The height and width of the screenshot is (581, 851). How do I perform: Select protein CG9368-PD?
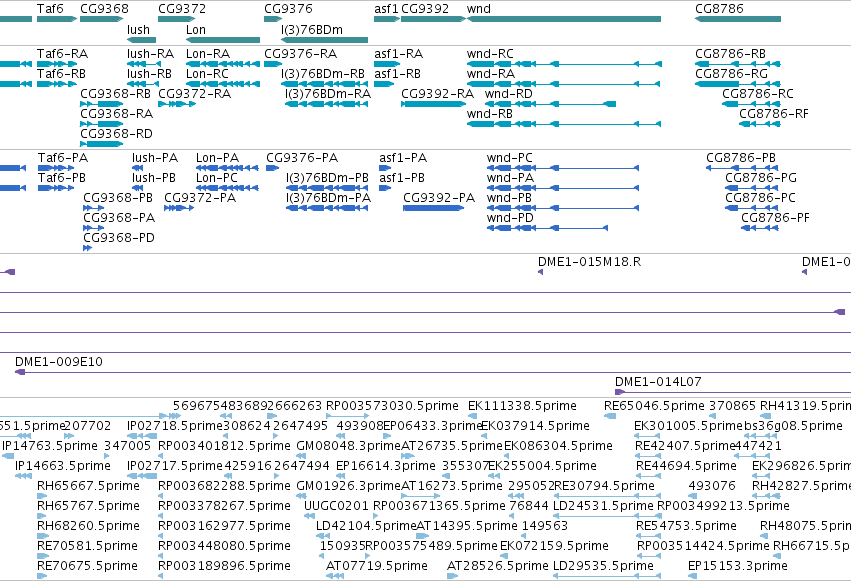click(x=119, y=238)
